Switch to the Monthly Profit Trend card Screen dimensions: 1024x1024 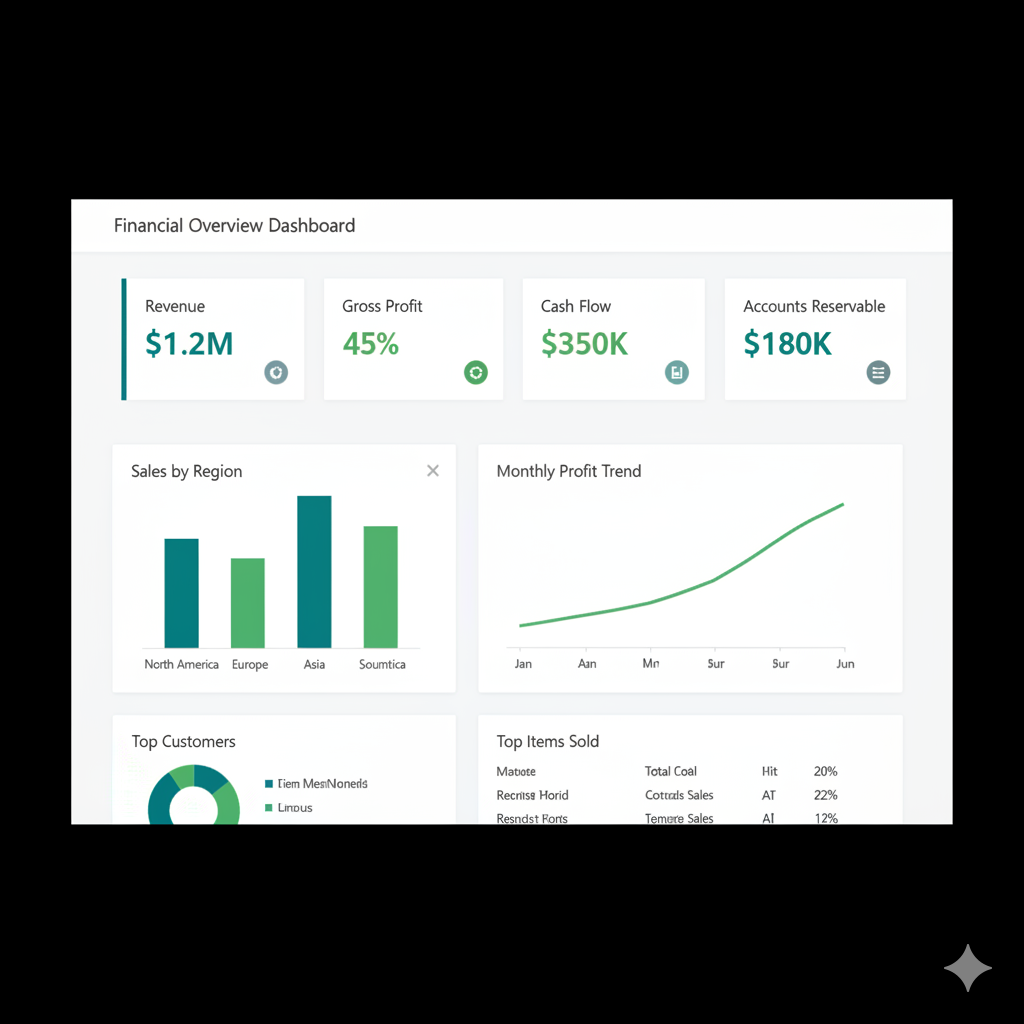(x=568, y=471)
